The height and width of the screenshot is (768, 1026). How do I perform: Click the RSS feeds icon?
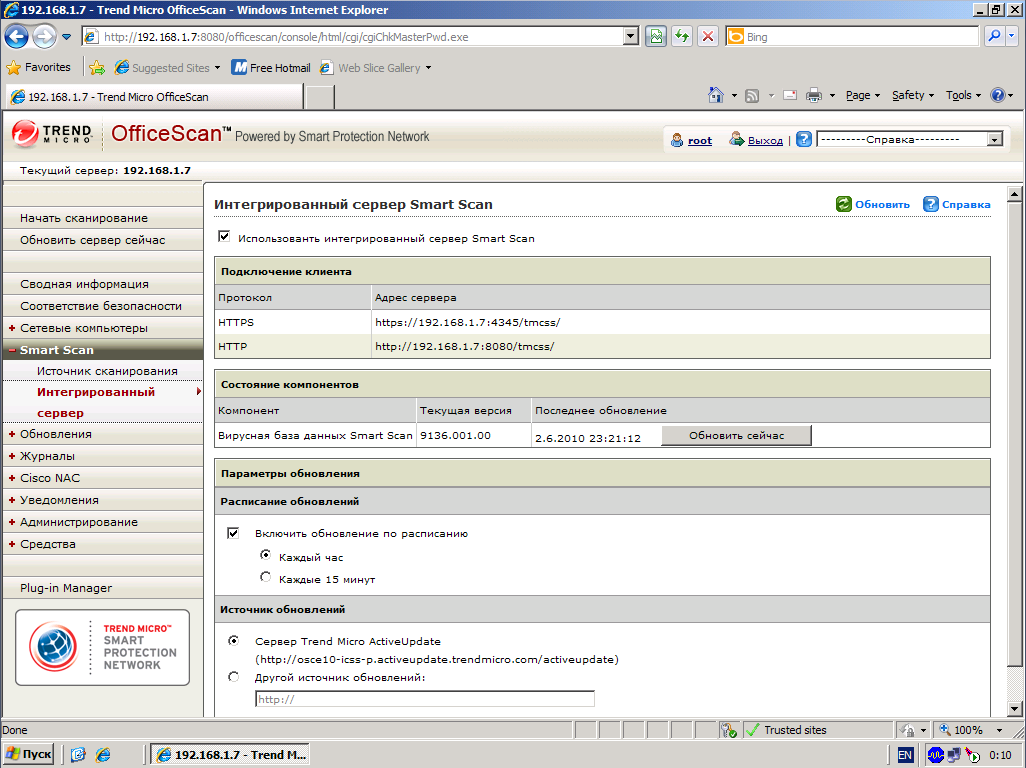[752, 96]
